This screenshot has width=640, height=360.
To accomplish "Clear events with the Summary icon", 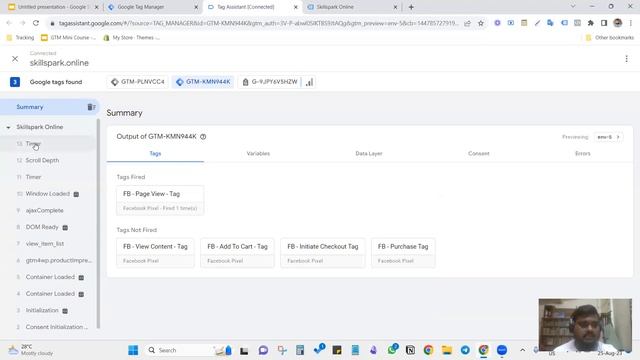I will point(91,107).
